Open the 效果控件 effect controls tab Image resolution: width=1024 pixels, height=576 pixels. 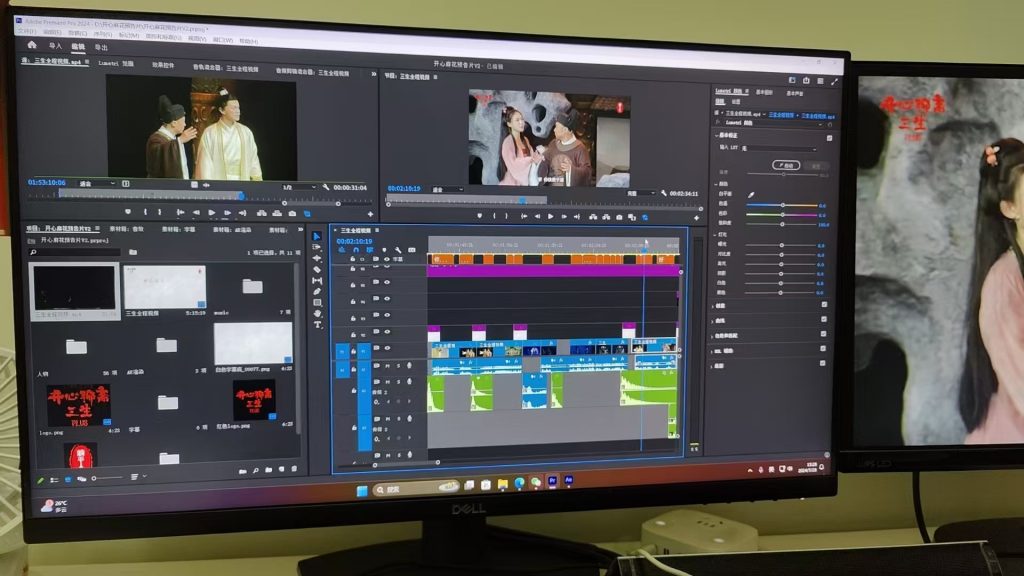coord(163,65)
